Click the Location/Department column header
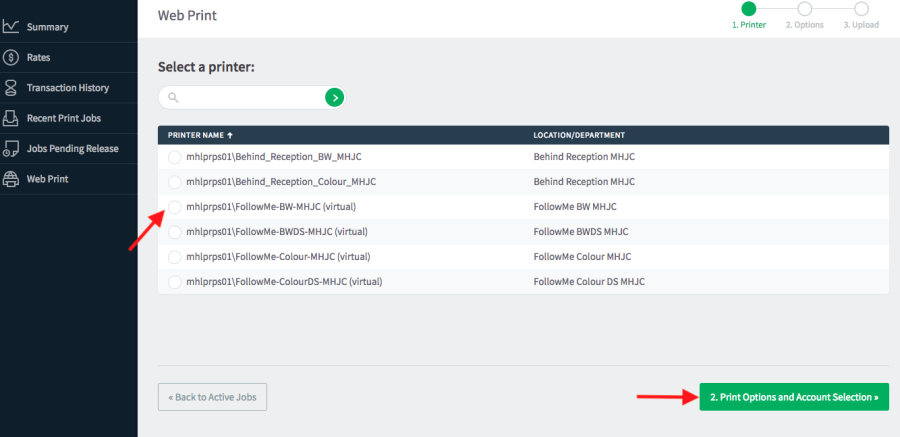The height and width of the screenshot is (437, 900). [x=579, y=135]
